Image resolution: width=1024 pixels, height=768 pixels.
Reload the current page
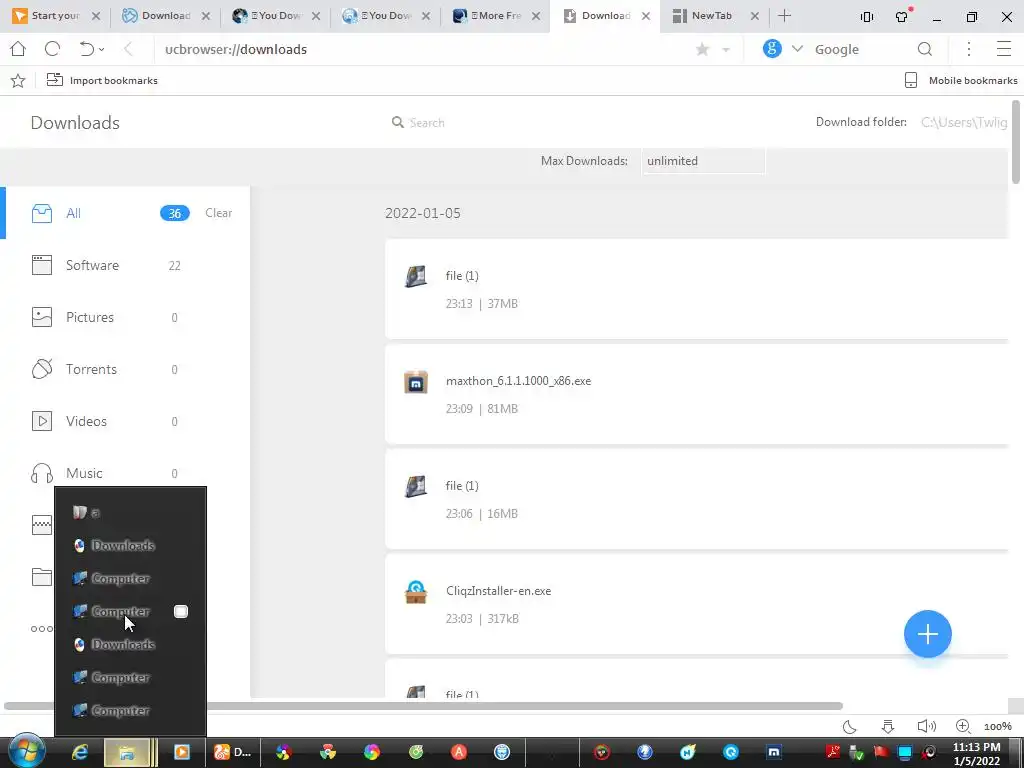click(x=52, y=49)
